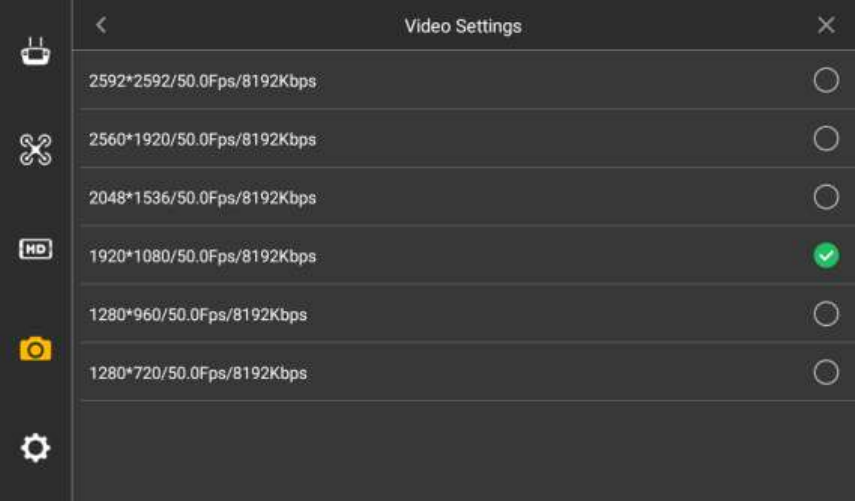
Task: Open the aircraft drone settings icon
Action: tap(35, 149)
